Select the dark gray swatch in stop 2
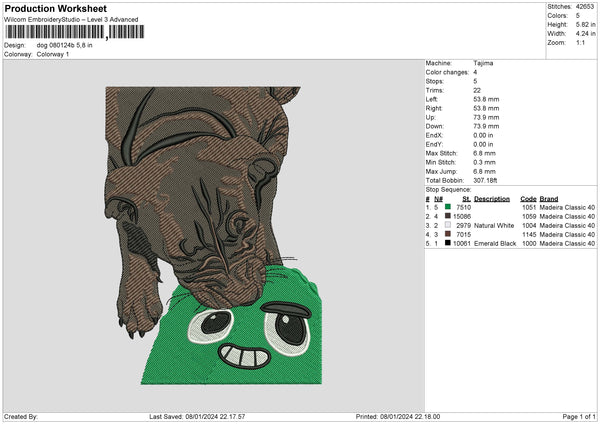The image size is (600, 424). 447,216
